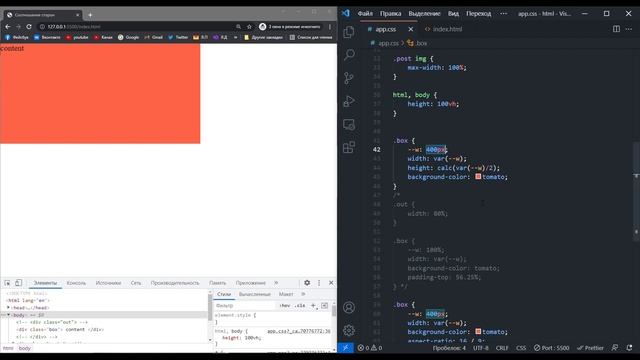Open DevTools settings gear
The width and height of the screenshot is (640, 360).
(307, 283)
